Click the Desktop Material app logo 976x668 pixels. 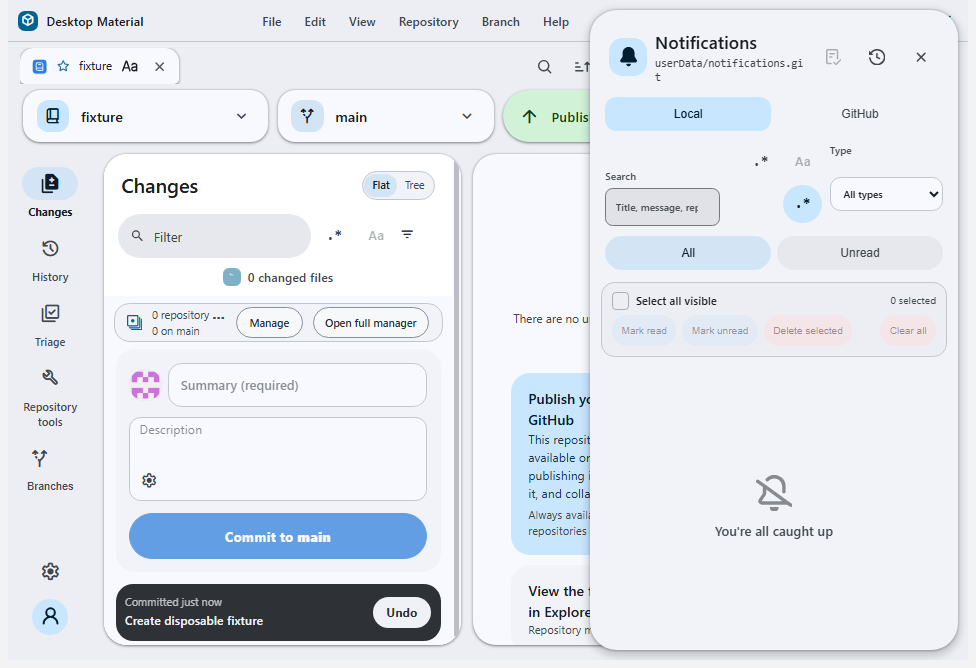coord(28,21)
